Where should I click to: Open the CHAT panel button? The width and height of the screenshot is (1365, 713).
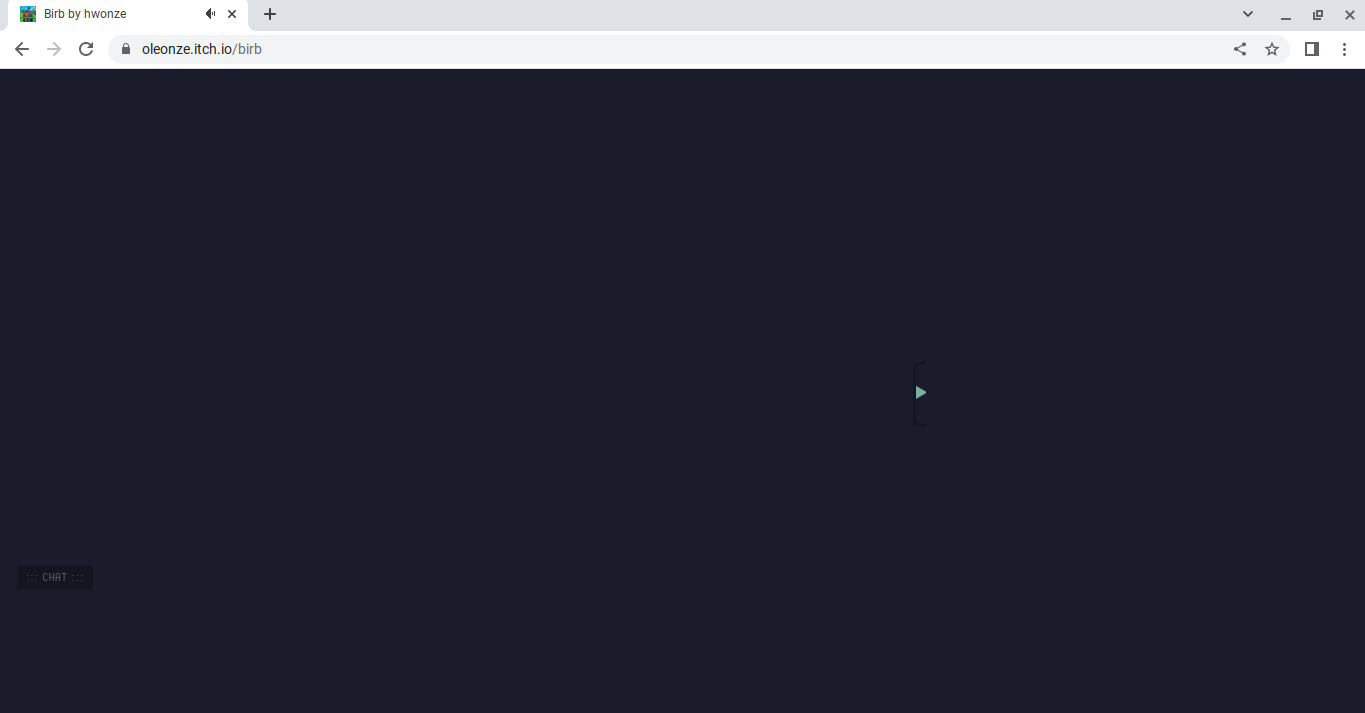pyautogui.click(x=55, y=578)
